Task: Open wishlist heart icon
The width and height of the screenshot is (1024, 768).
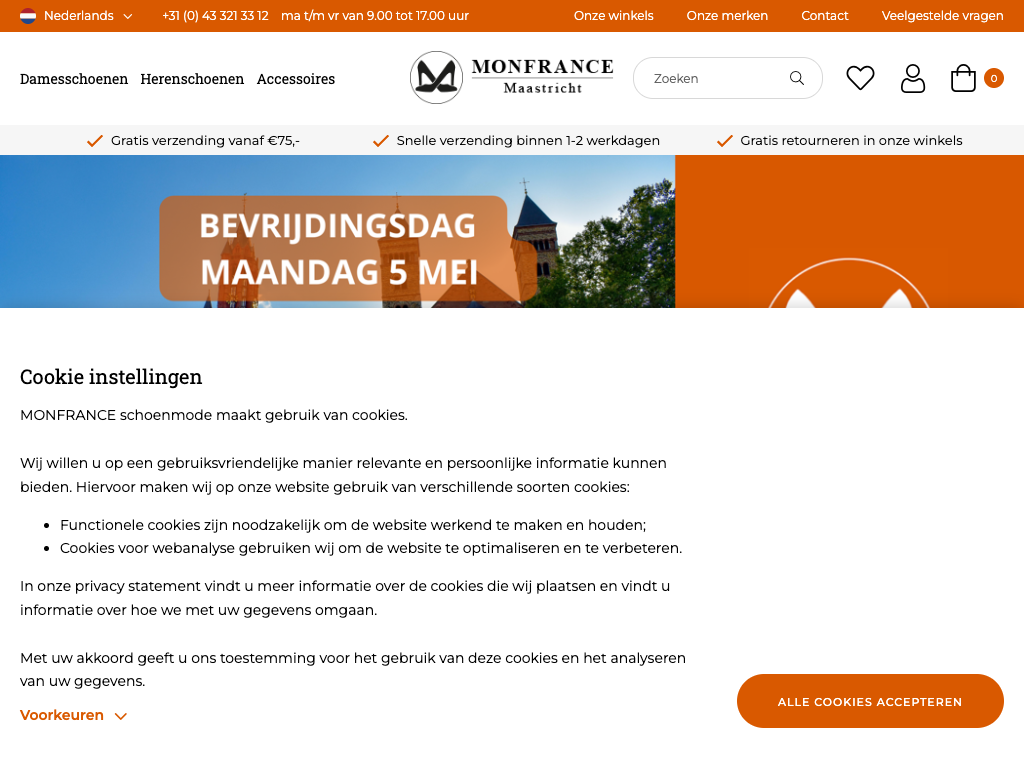Action: pos(860,78)
